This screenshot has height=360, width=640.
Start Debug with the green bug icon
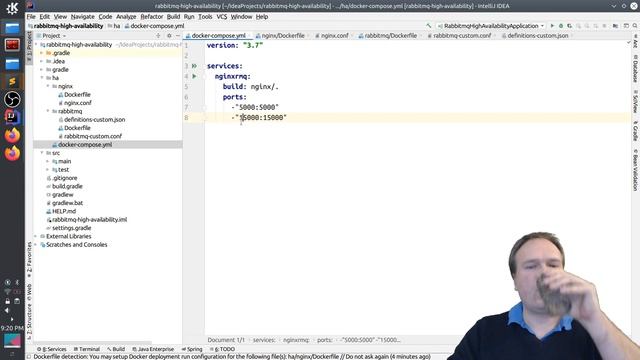coord(561,26)
